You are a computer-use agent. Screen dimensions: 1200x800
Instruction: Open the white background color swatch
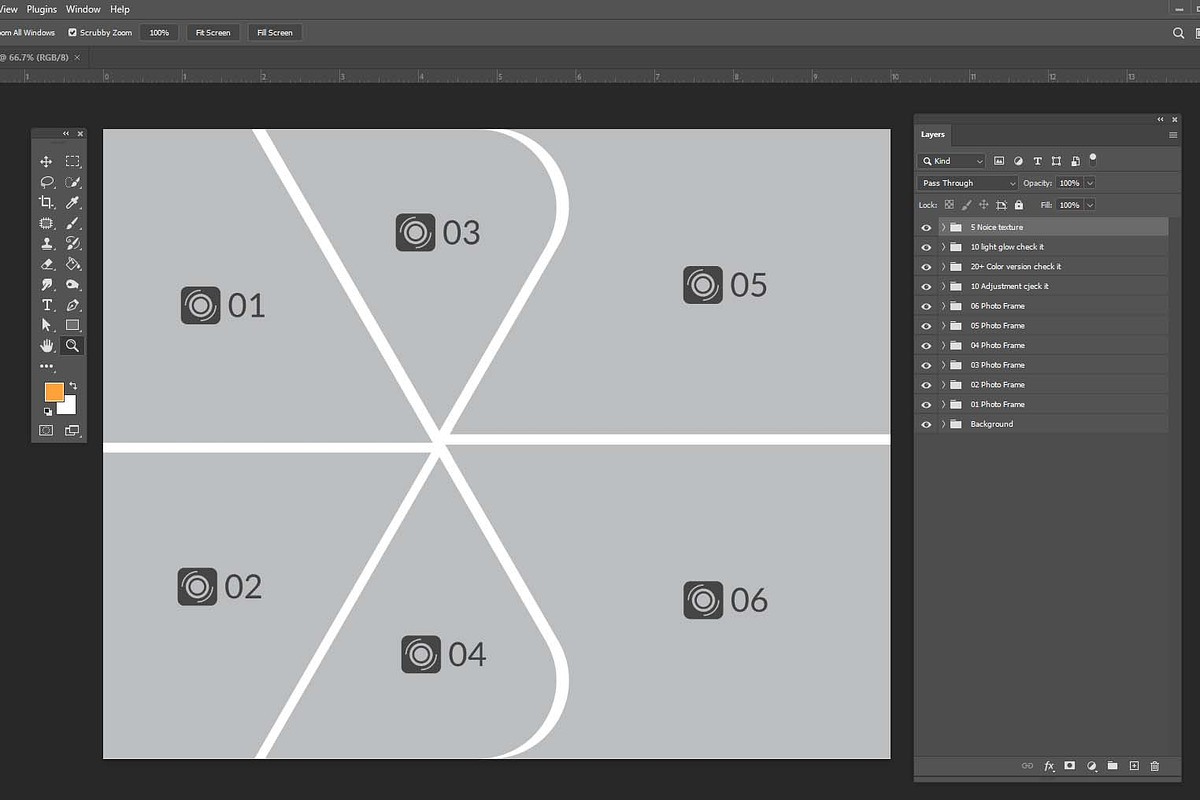pos(67,405)
